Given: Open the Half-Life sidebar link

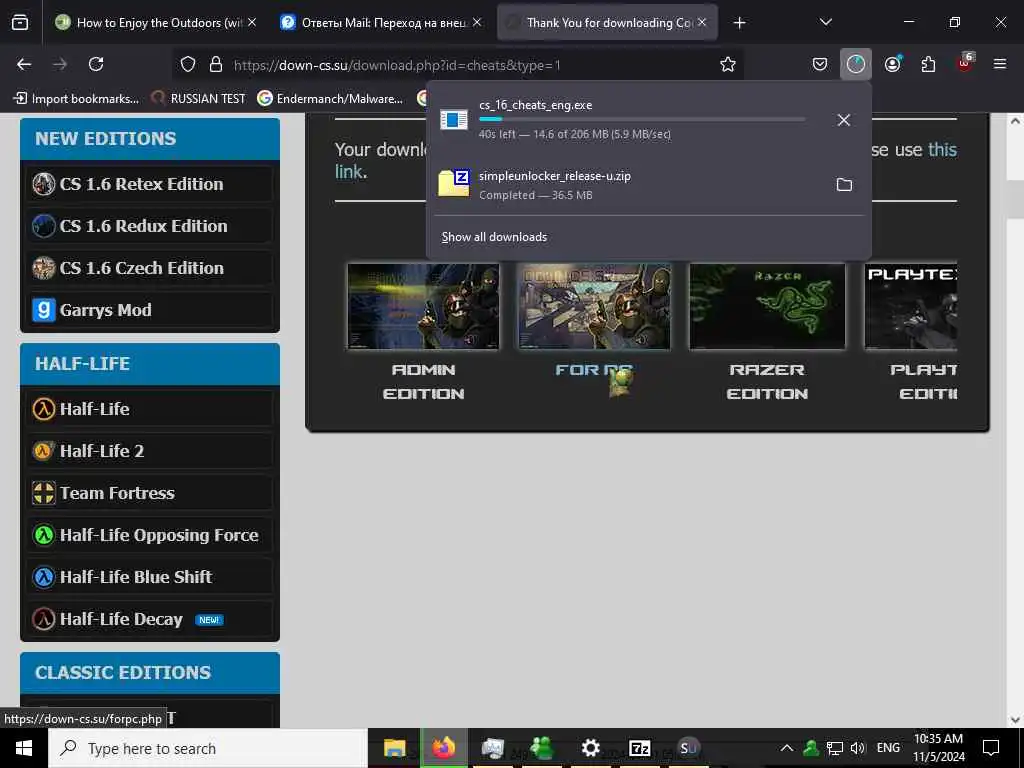Looking at the screenshot, I should 150,409.
